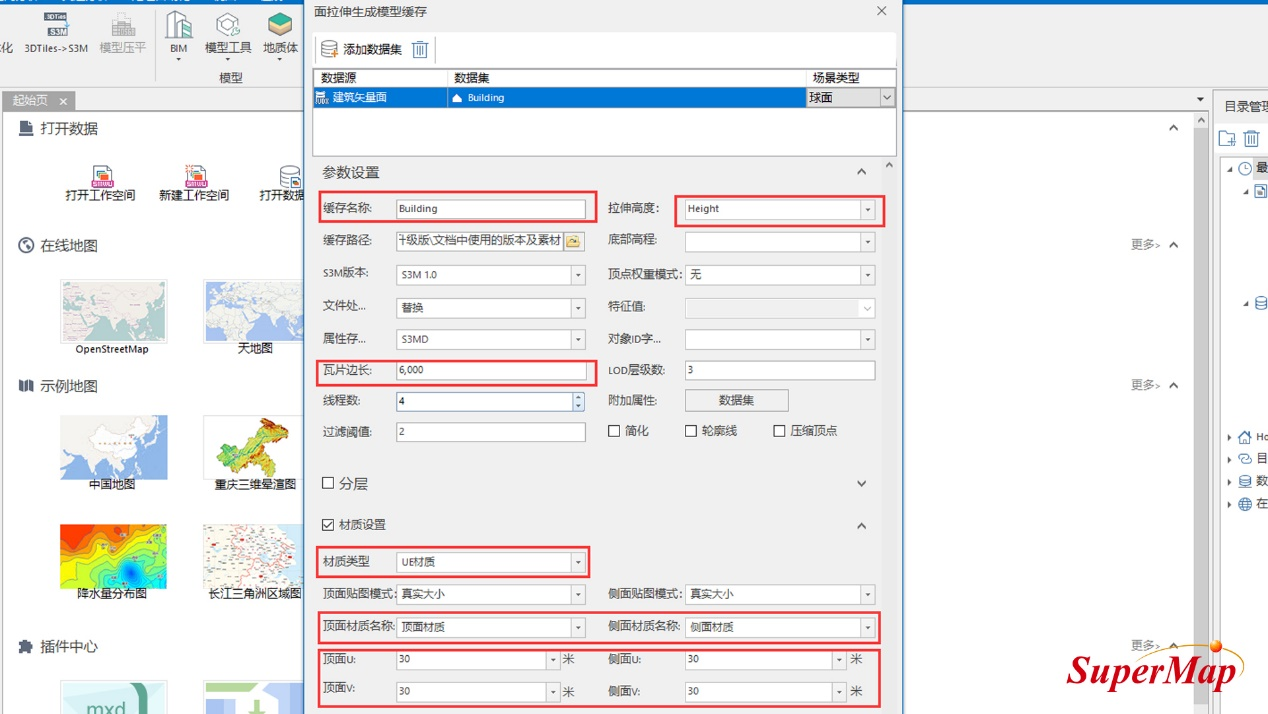Click the 数据集 button for 附加属性
This screenshot has height=714, width=1268.
pyautogui.click(x=736, y=400)
